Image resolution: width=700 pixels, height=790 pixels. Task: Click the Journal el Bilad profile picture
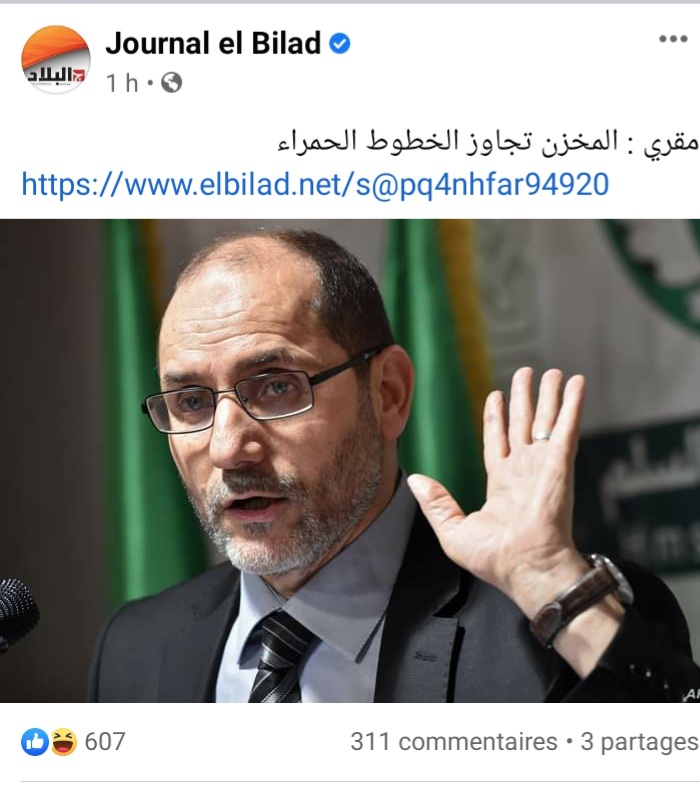point(55,59)
